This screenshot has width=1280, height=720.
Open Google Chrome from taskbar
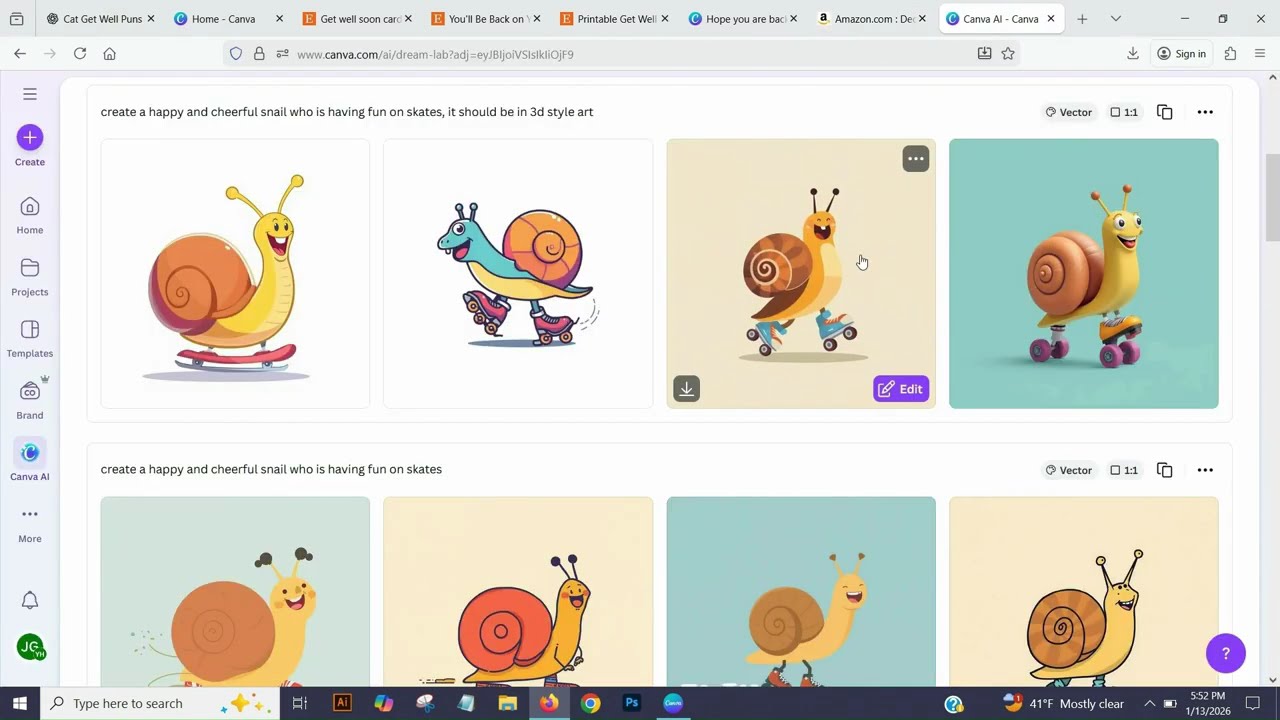pos(590,703)
